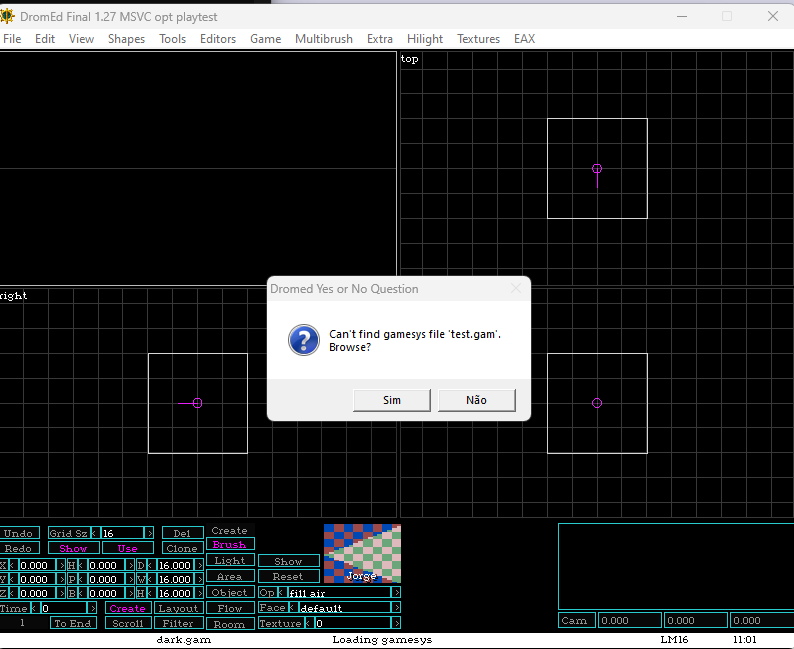
Task: Click the X coordinate input field
Action: 37,565
